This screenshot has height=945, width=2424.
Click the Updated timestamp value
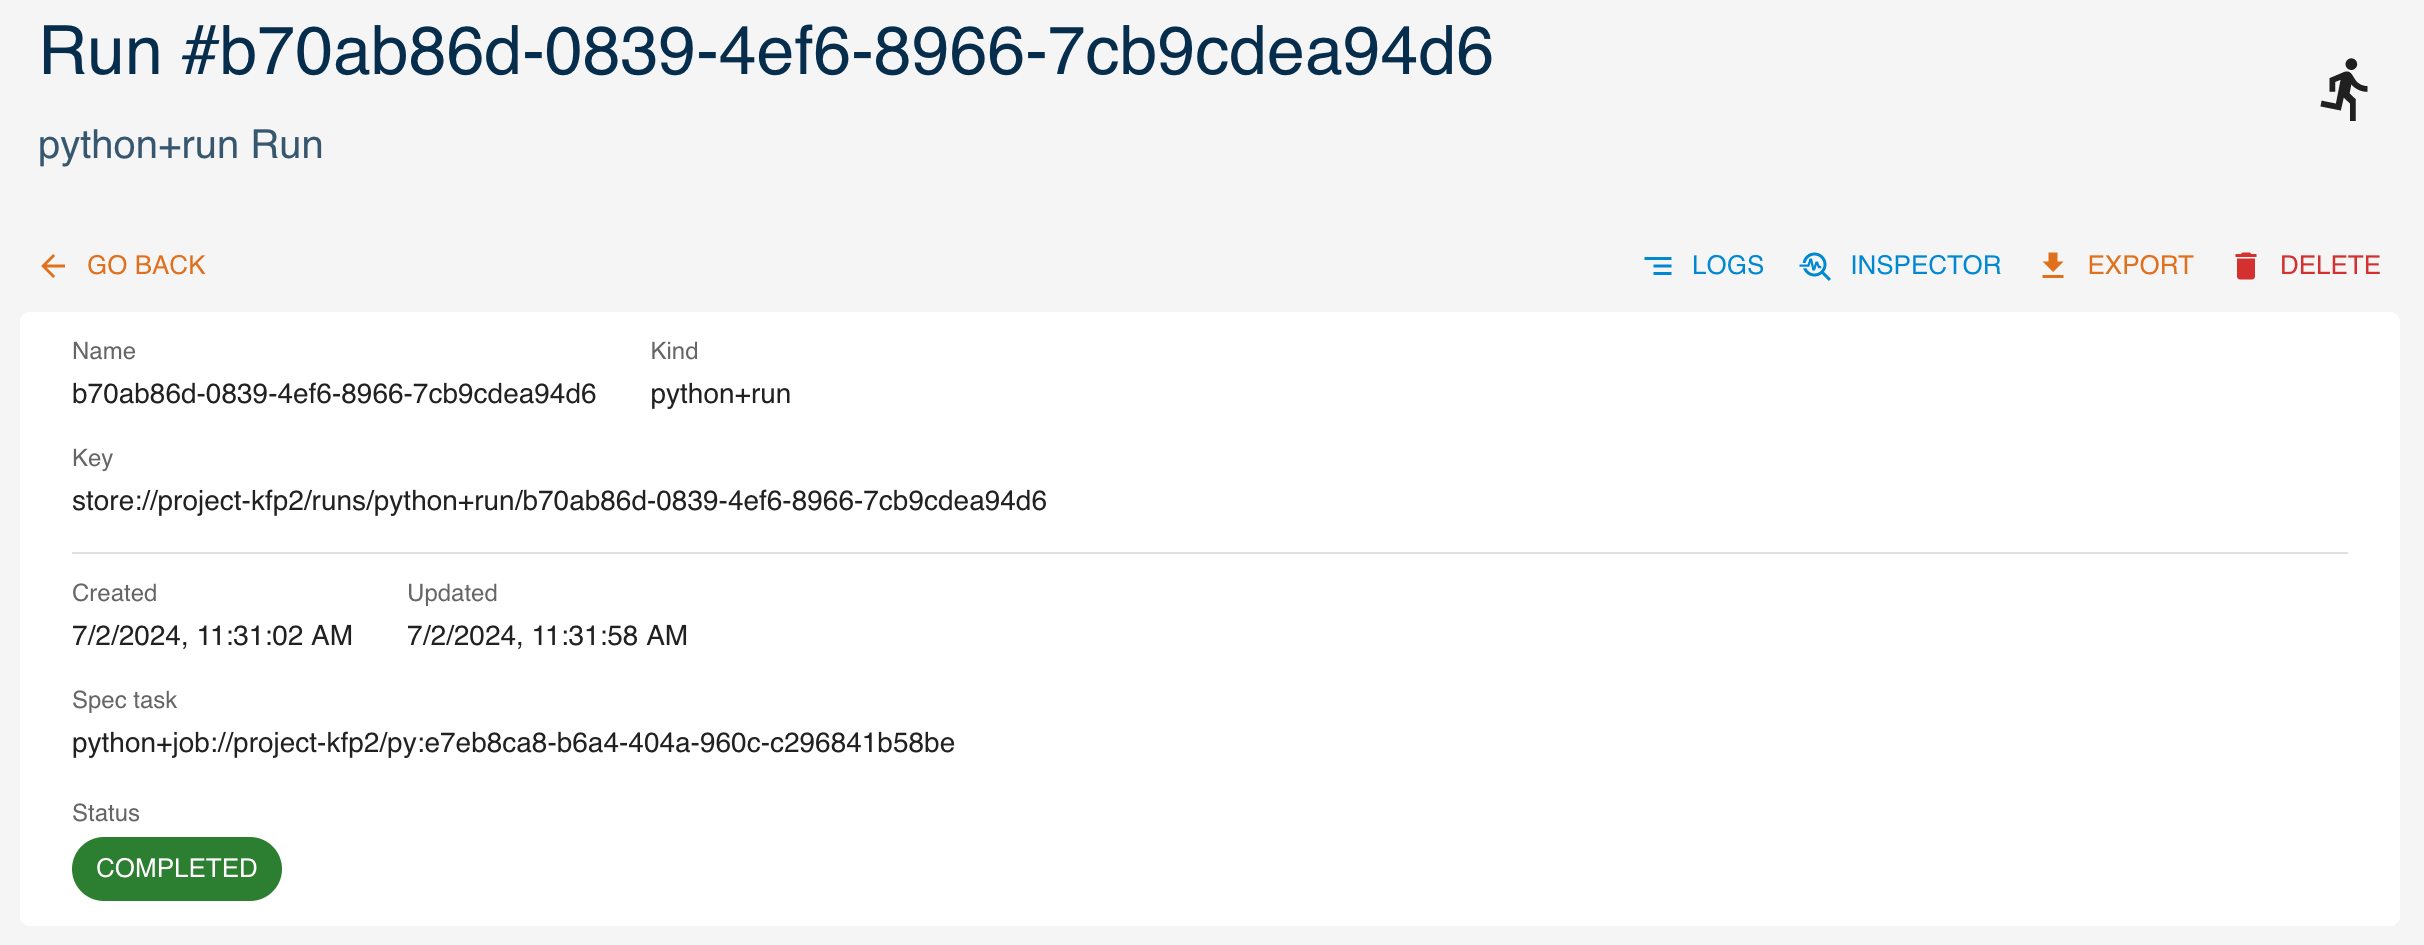pos(547,636)
